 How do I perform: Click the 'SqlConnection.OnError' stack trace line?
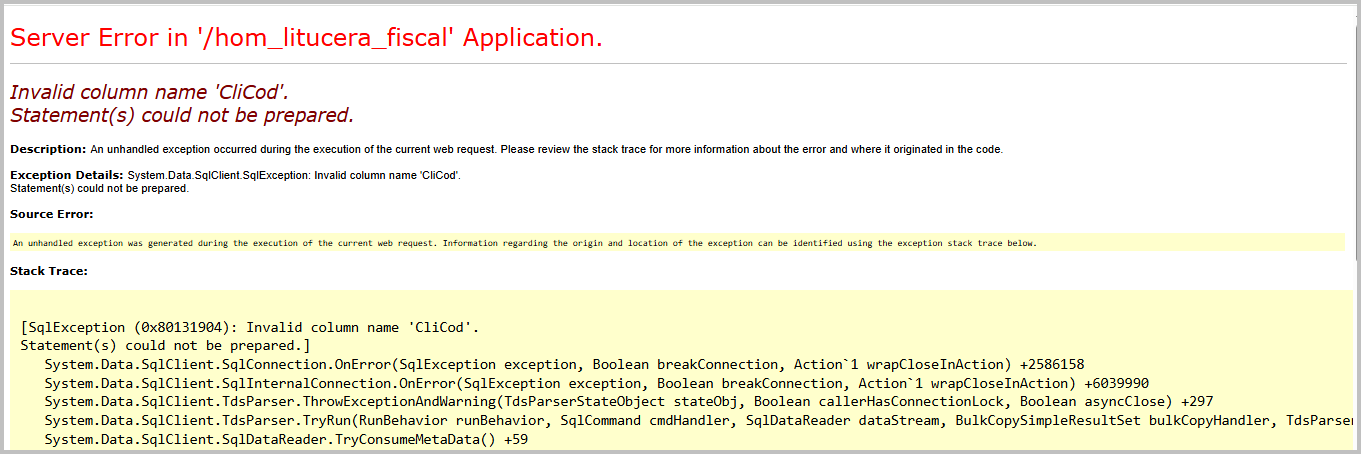click(564, 365)
